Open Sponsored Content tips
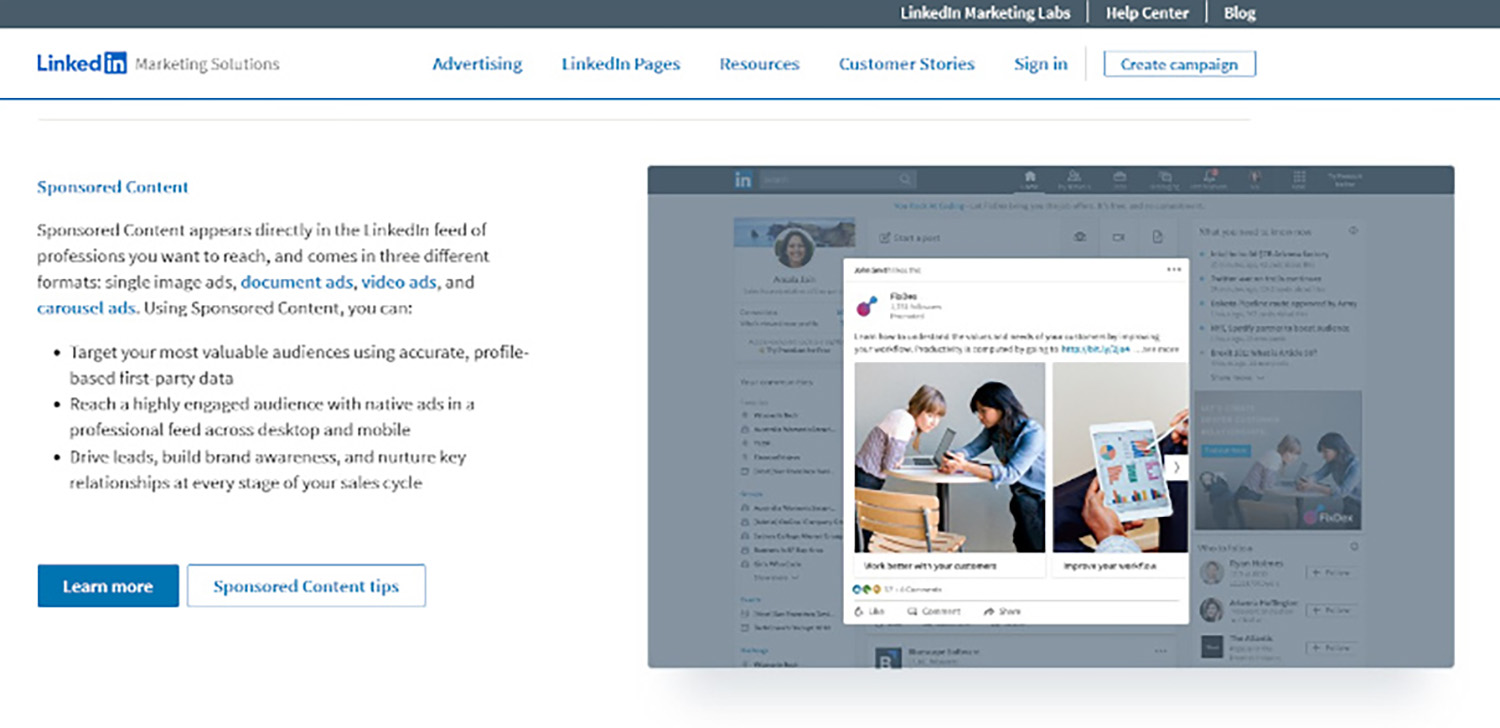The width and height of the screenshot is (1500, 728). [x=306, y=586]
